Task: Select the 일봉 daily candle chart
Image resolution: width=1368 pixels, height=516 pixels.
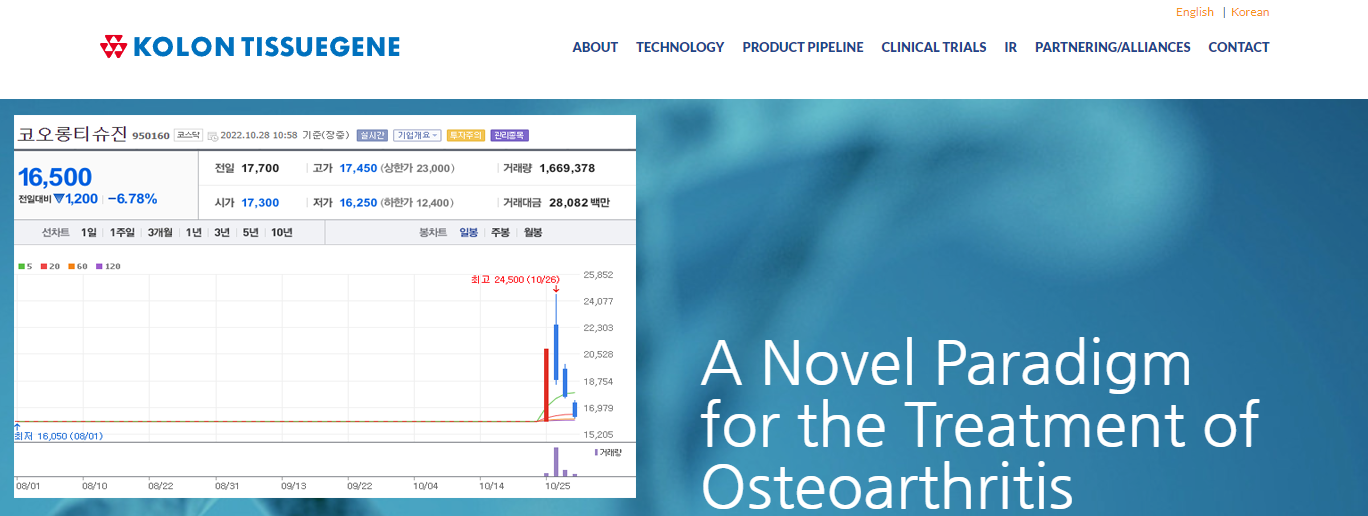Action: (468, 232)
